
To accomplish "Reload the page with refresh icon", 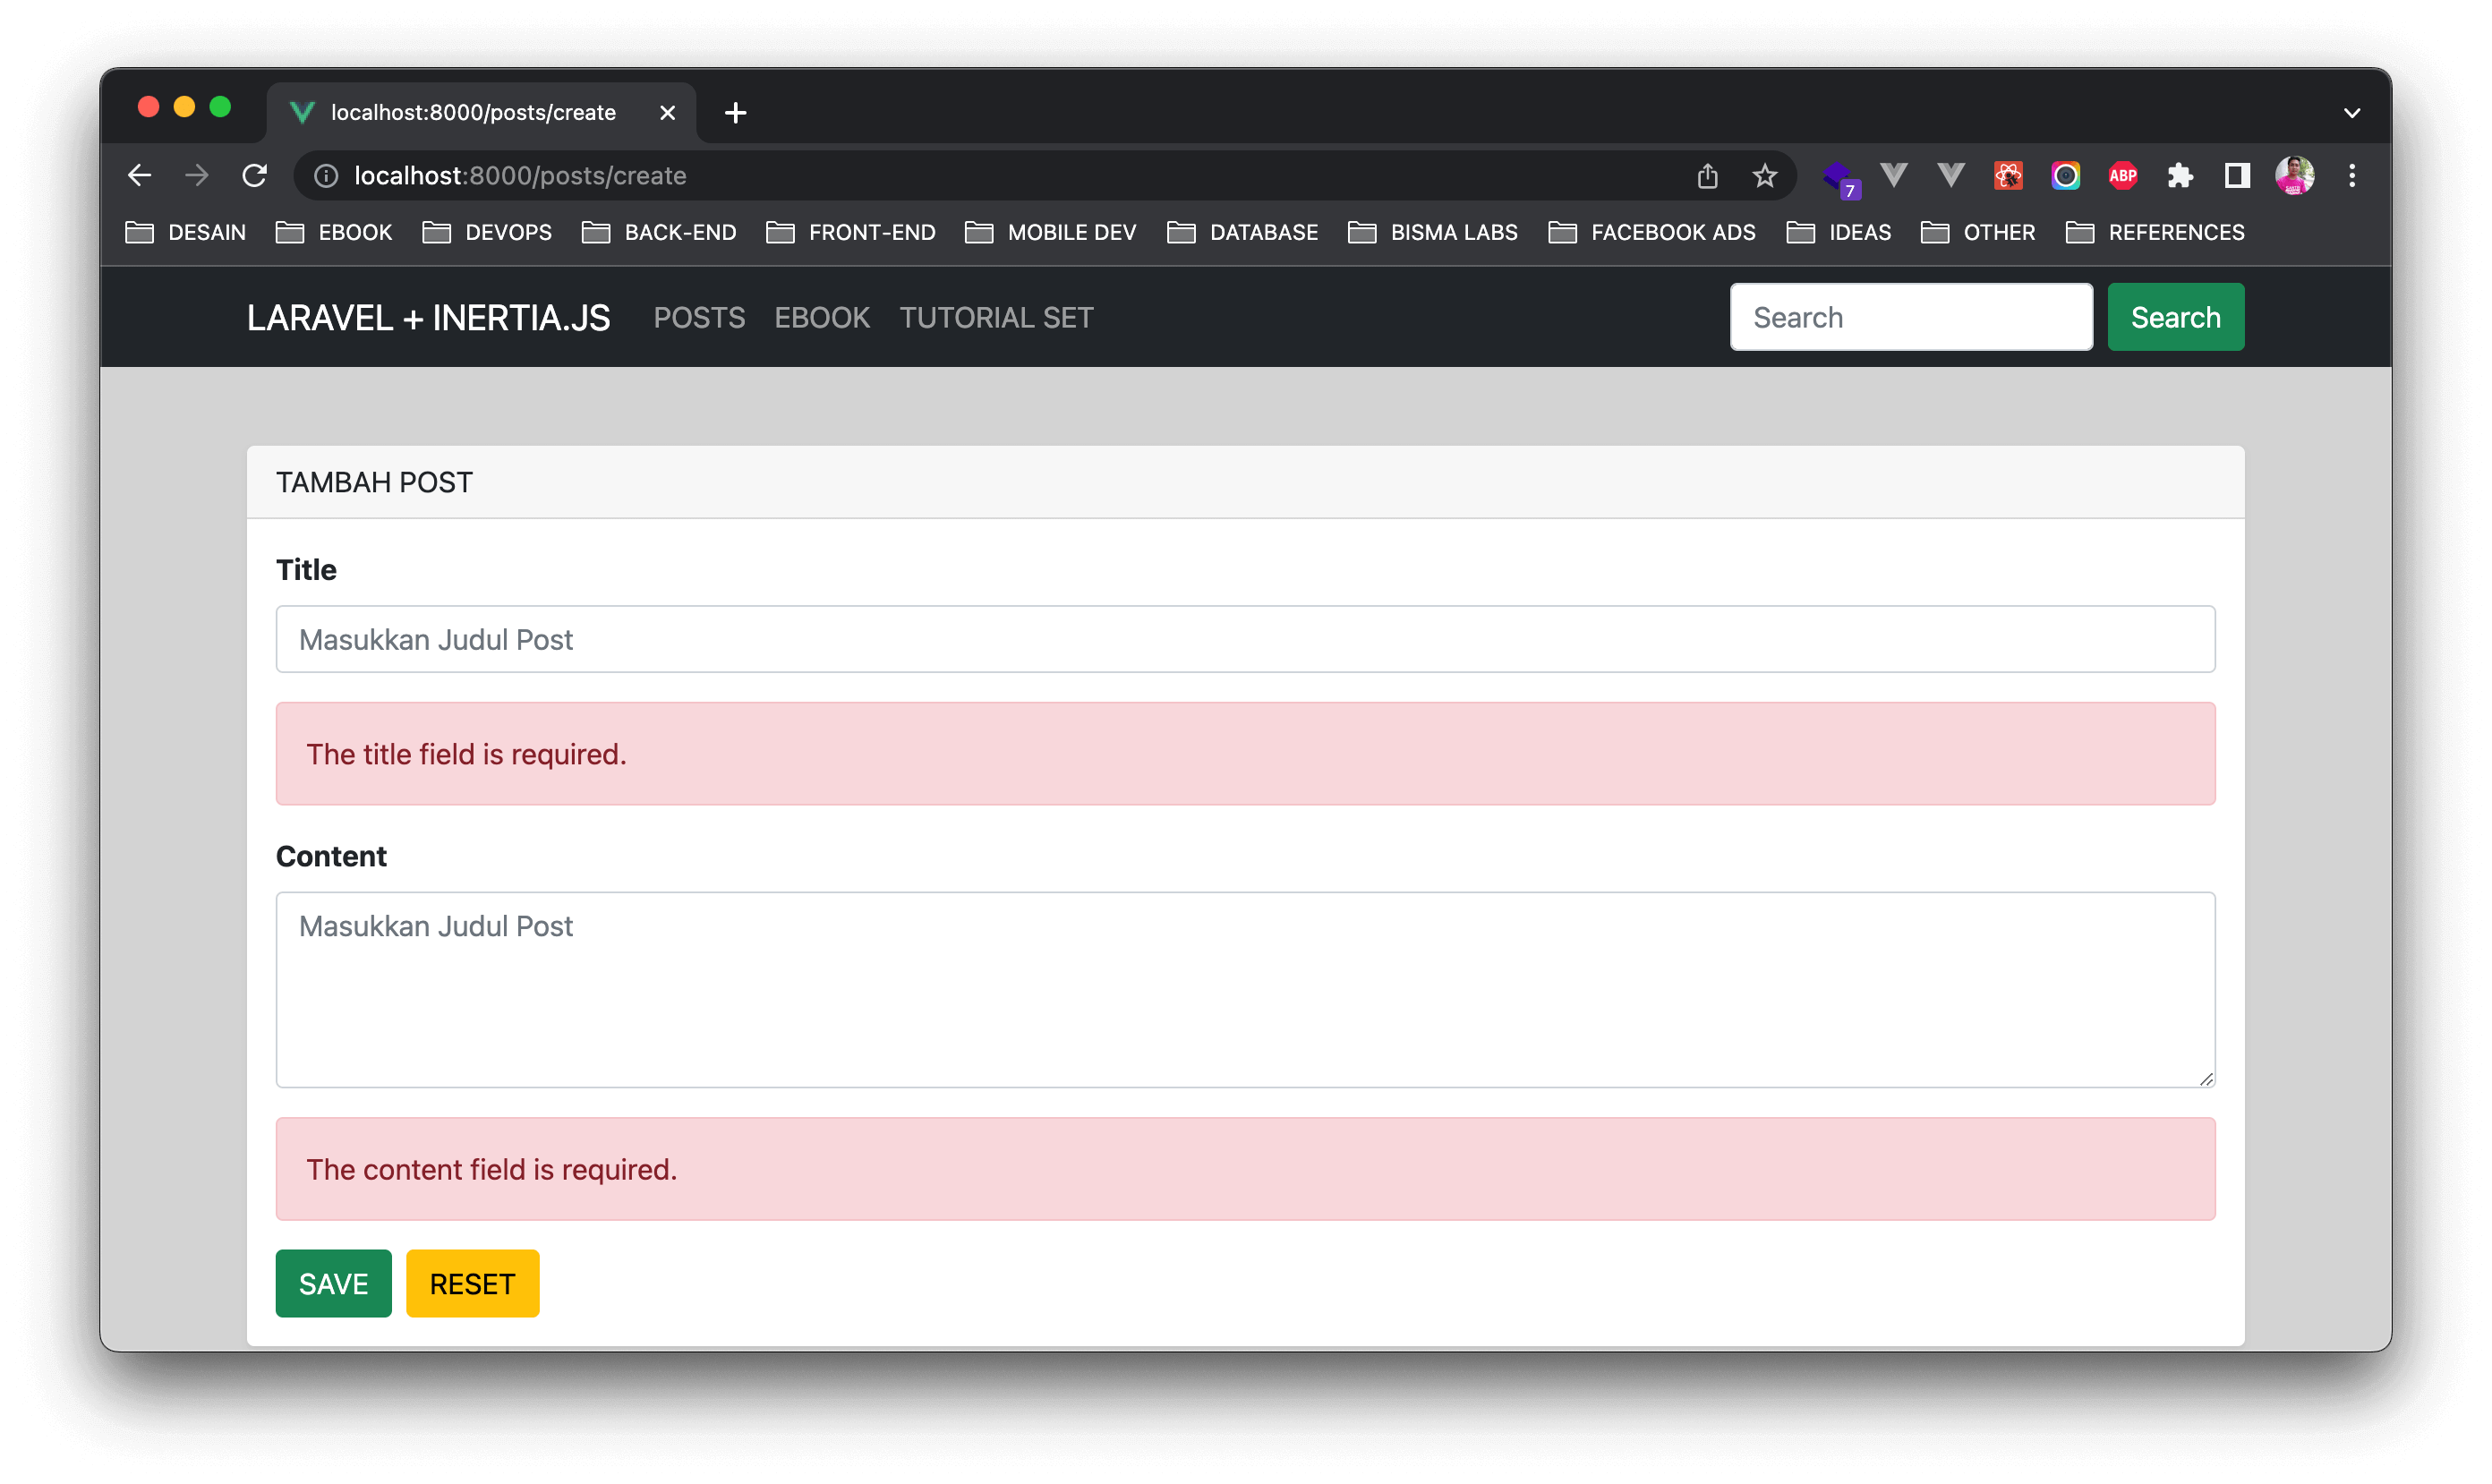I will pos(255,176).
